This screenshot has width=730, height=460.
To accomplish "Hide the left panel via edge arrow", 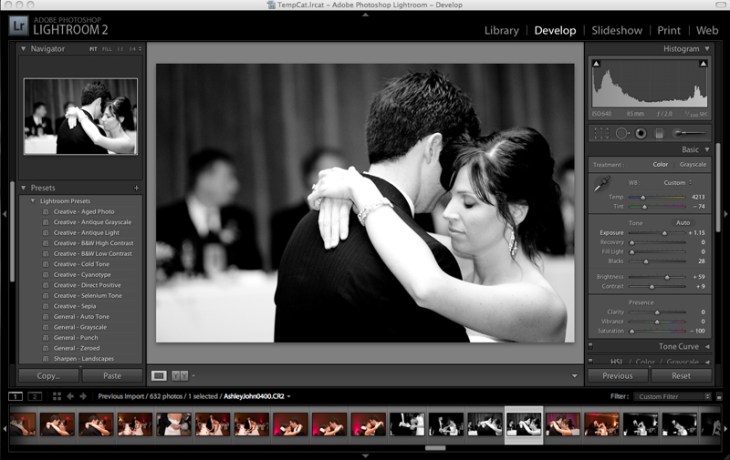I will [x=4, y=214].
